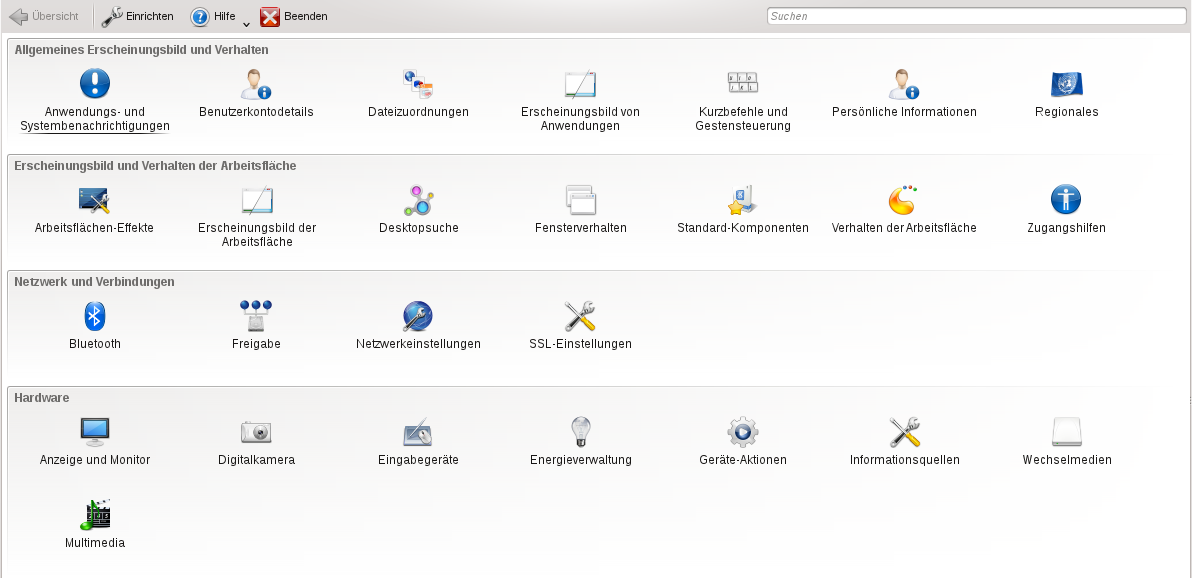Select the Desktopsuche icon
This screenshot has height=578, width=1192.
click(x=418, y=201)
